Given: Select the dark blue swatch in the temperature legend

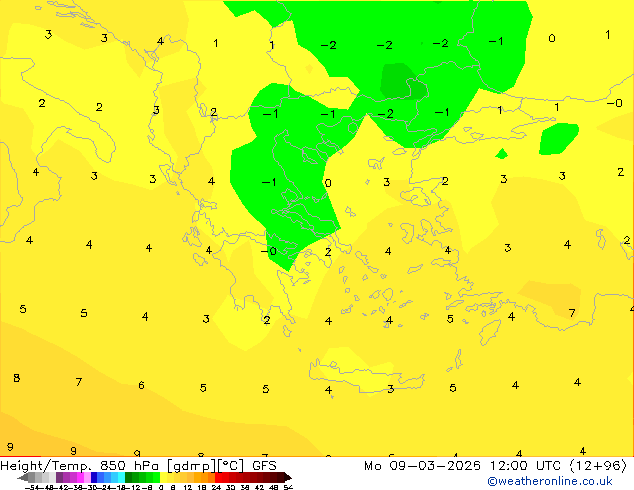Looking at the screenshot, I should coord(94,477).
